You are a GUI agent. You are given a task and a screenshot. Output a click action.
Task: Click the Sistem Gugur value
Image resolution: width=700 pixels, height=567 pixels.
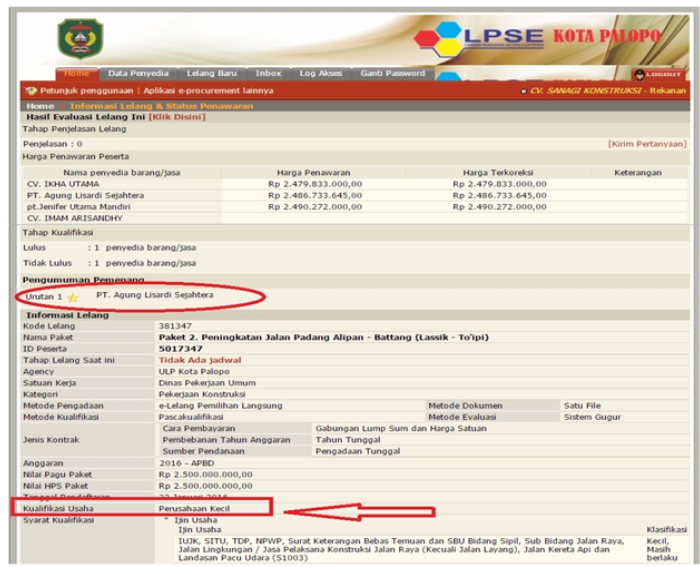tap(592, 417)
